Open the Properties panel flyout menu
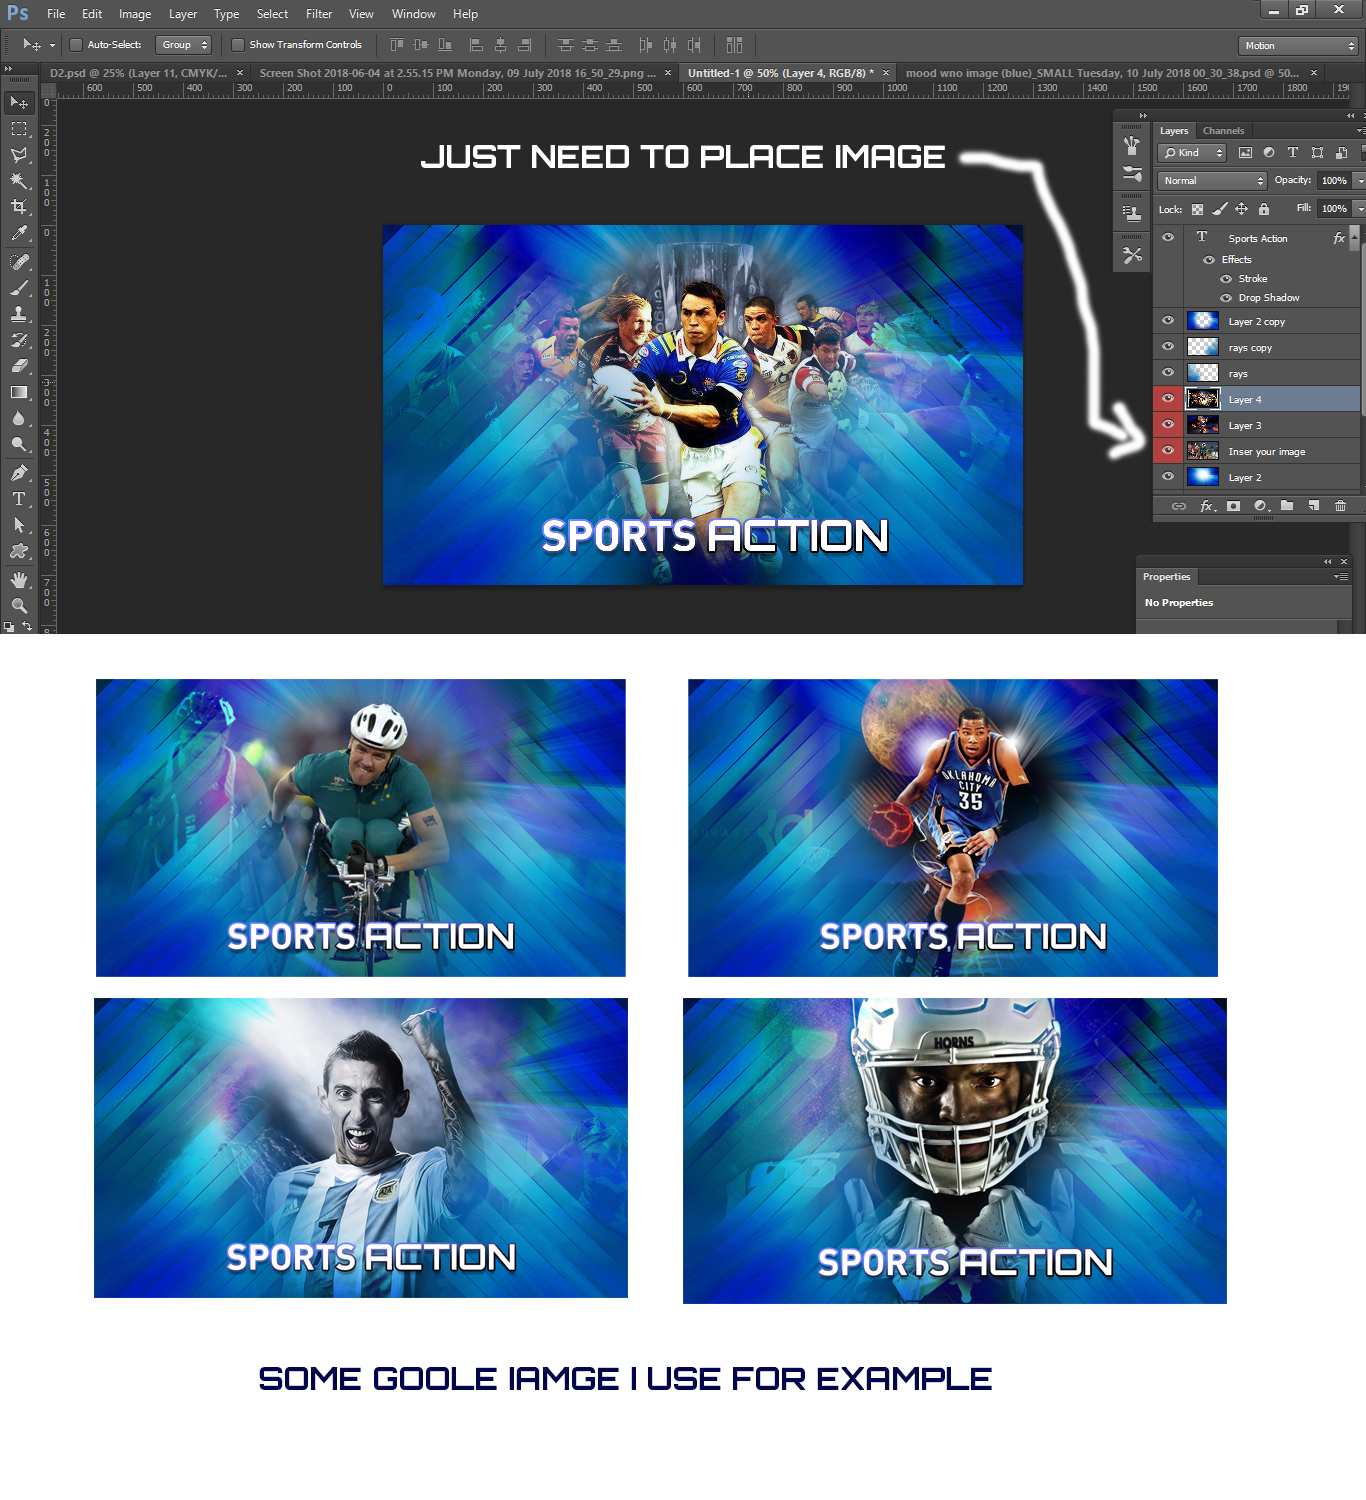1366x1500 pixels. (x=1341, y=577)
